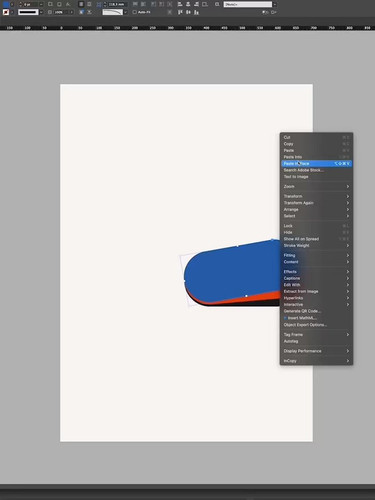Expand the Content submenu
This screenshot has height=500, width=375.
[x=316, y=262]
